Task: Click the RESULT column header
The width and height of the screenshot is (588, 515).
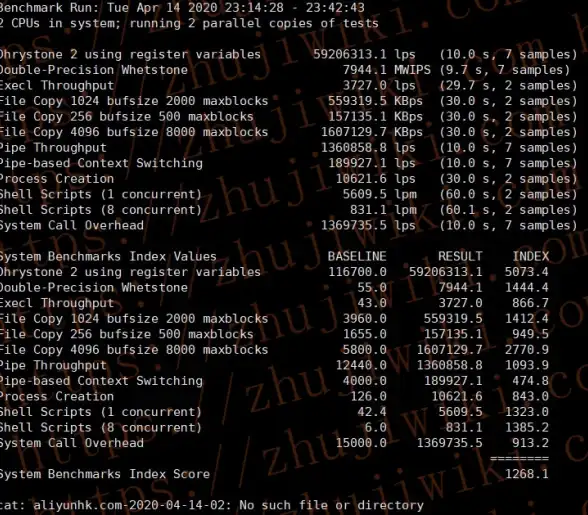Action: (460, 257)
